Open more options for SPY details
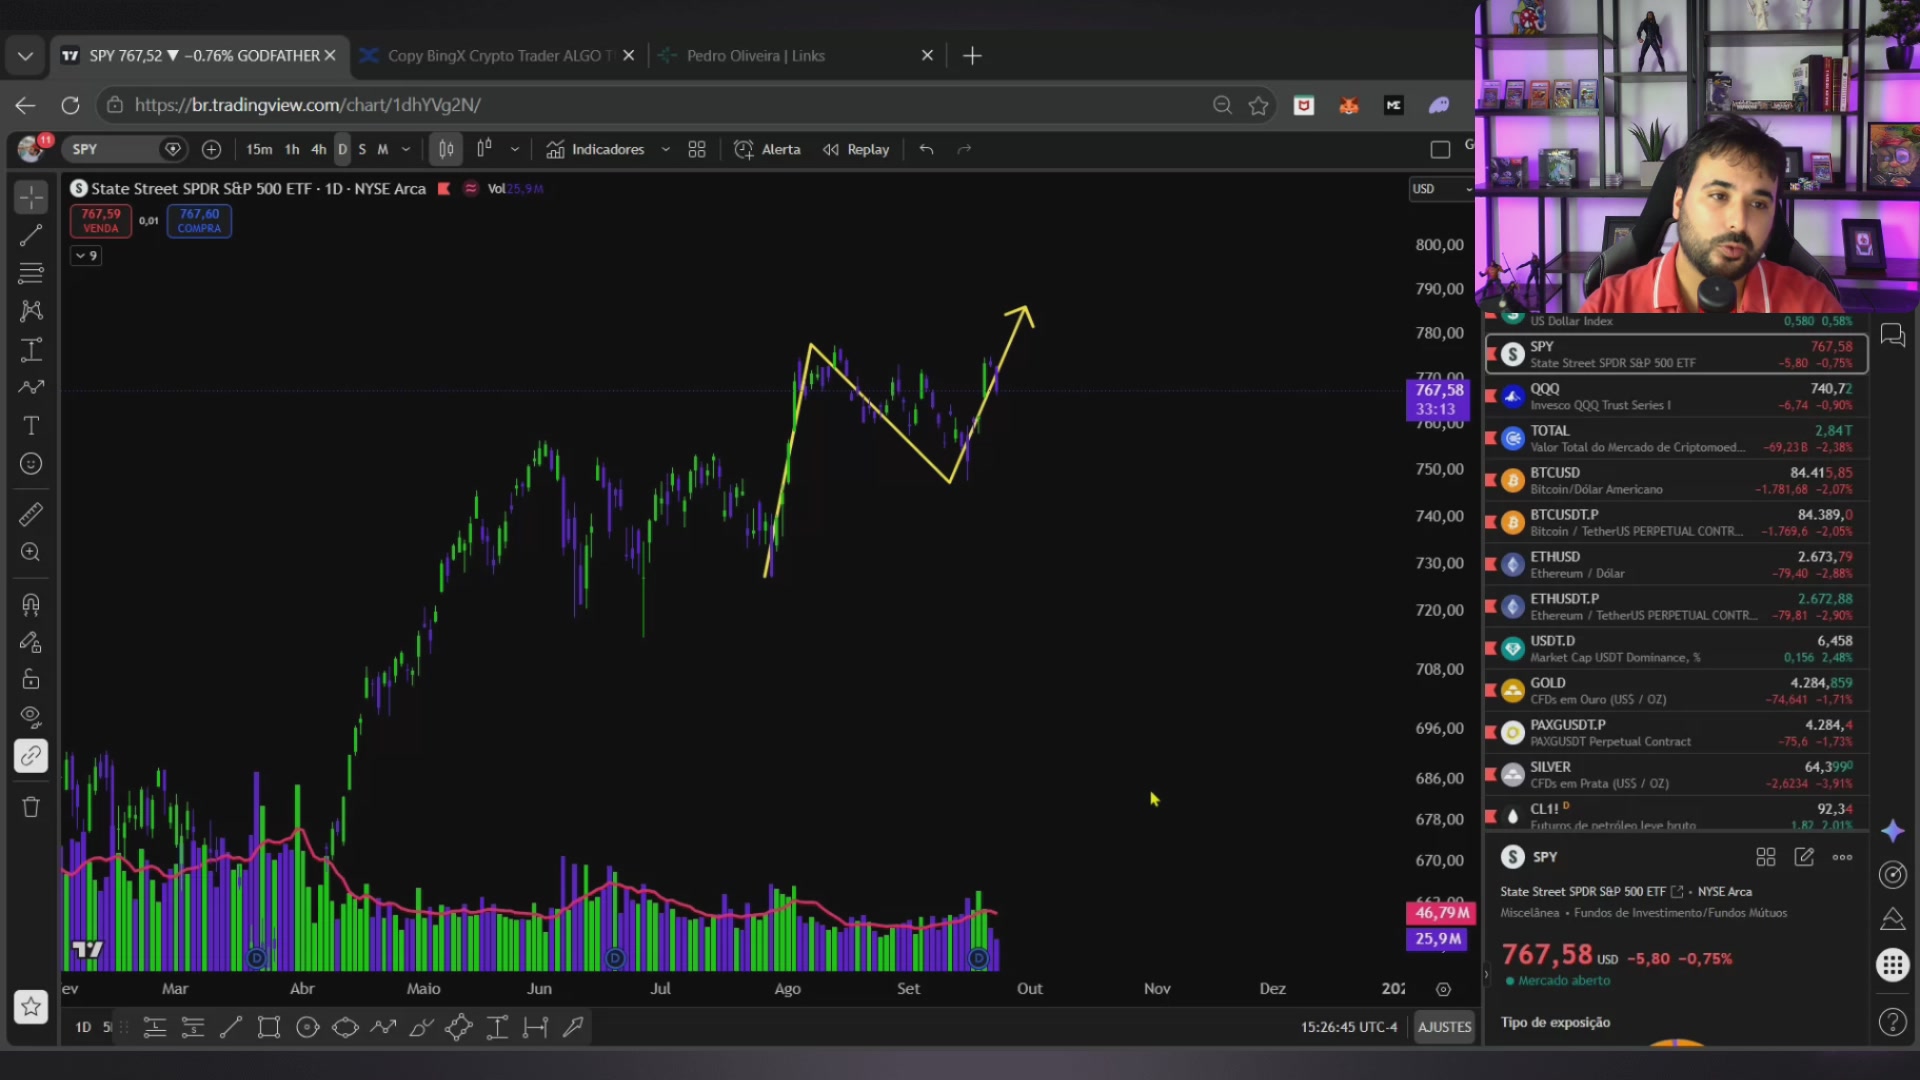The width and height of the screenshot is (1920, 1080). point(1842,857)
